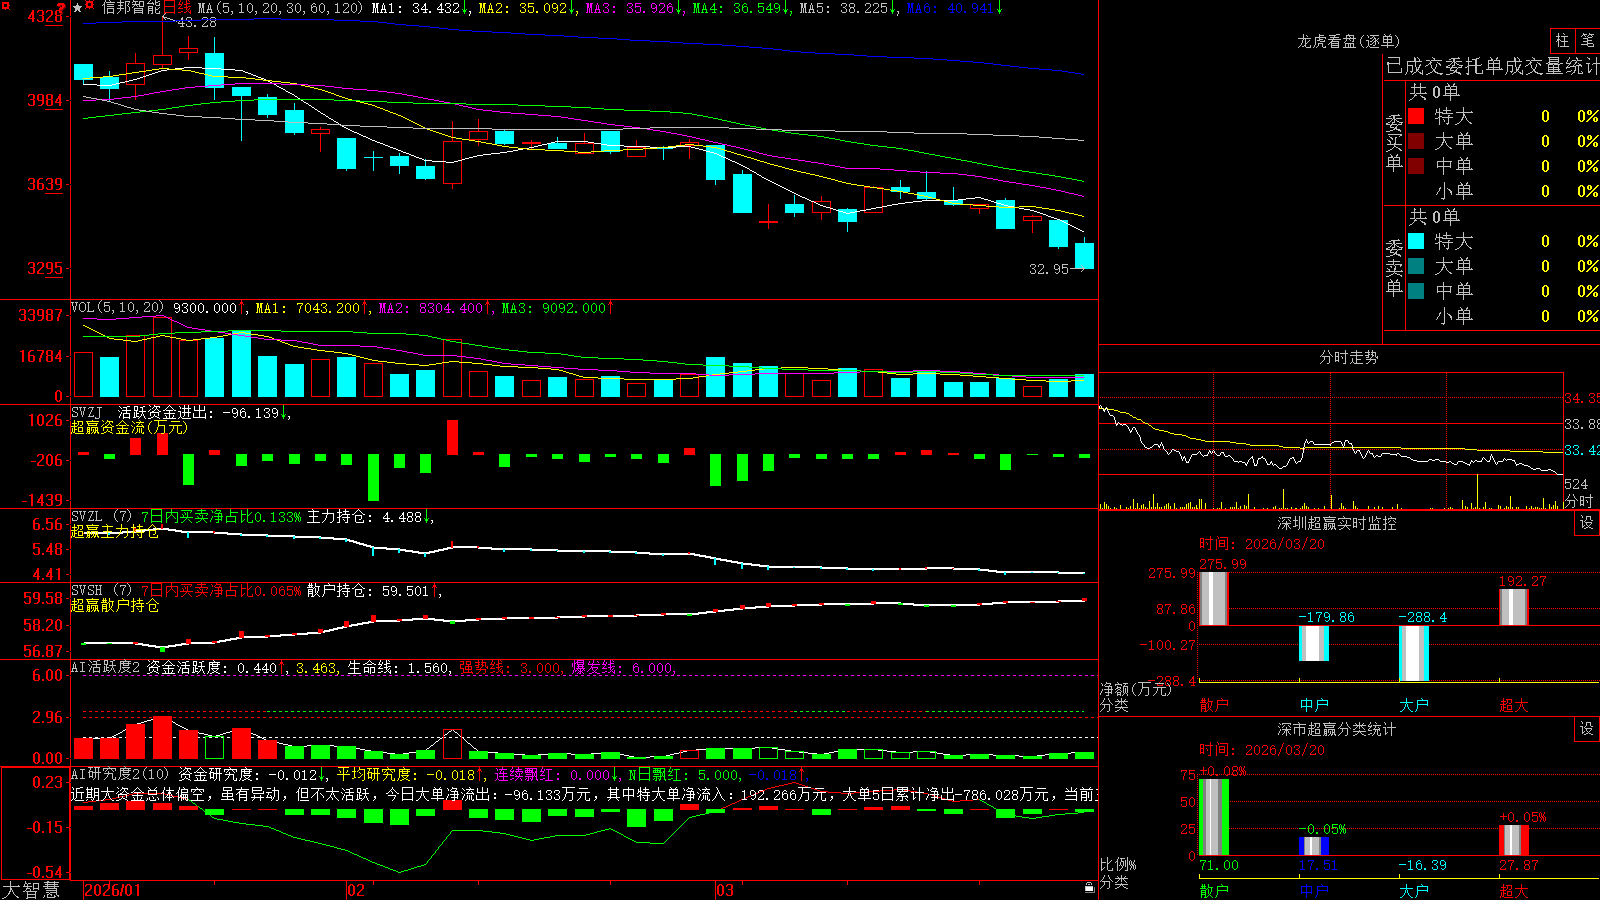Image resolution: width=1600 pixels, height=900 pixels.
Task: Click the lock icon at chart bottom-right
Action: [1090, 888]
